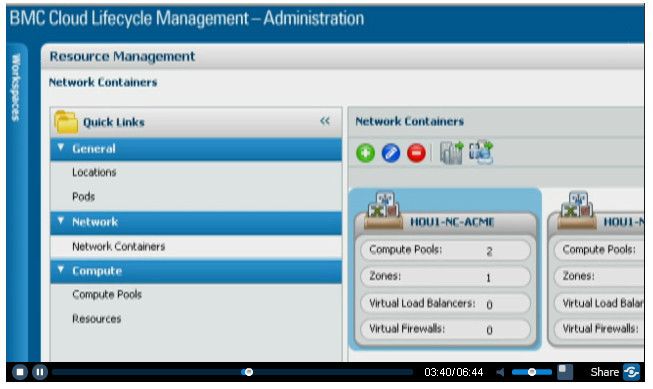Click the 03:40/06:44 time display
Image resolution: width=653 pixels, height=389 pixels.
(x=454, y=372)
